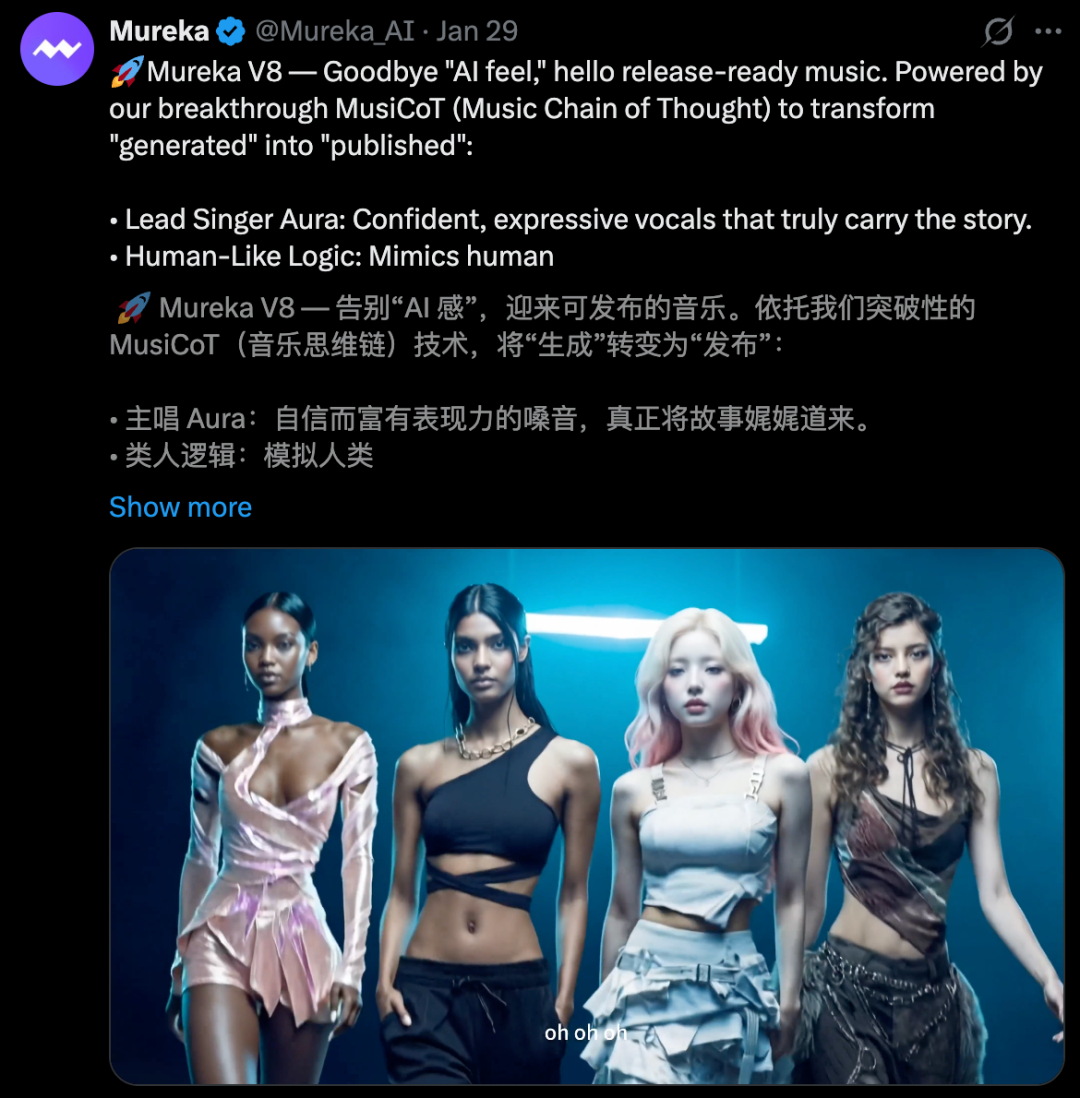1080x1098 pixels.
Task: Click the blue verified badge beside Mureka
Action: 230,32
